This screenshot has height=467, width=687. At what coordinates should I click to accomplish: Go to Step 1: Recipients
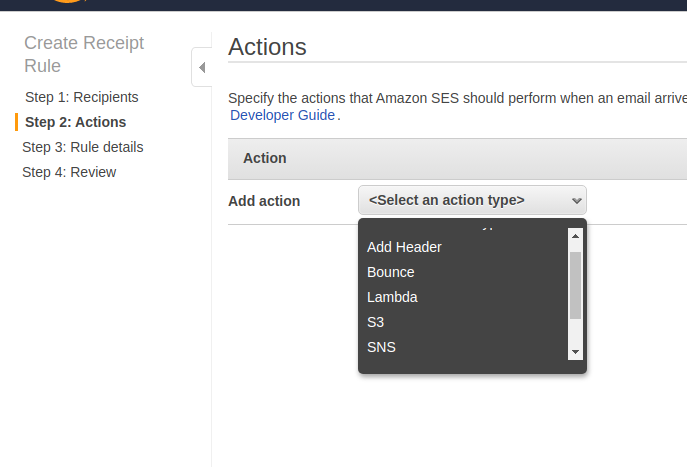(82, 97)
